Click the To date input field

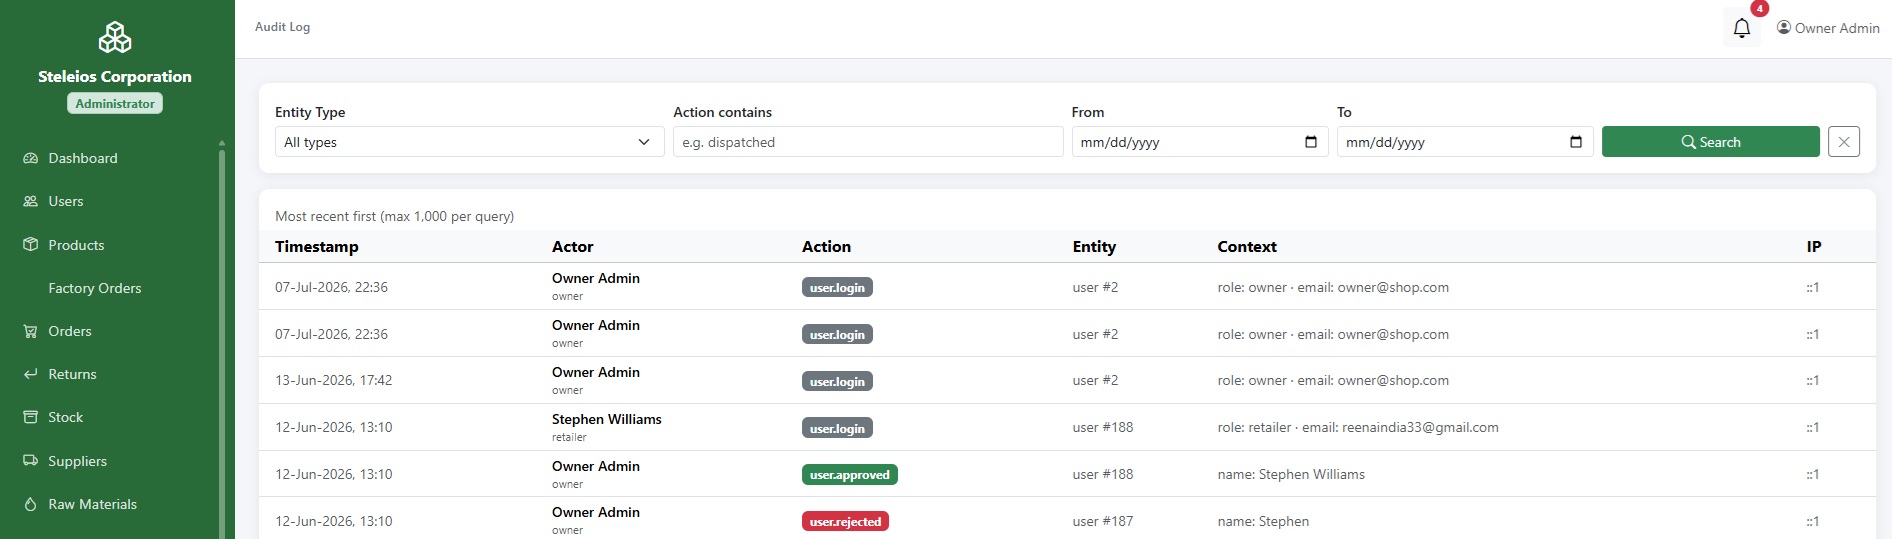pos(1464,142)
